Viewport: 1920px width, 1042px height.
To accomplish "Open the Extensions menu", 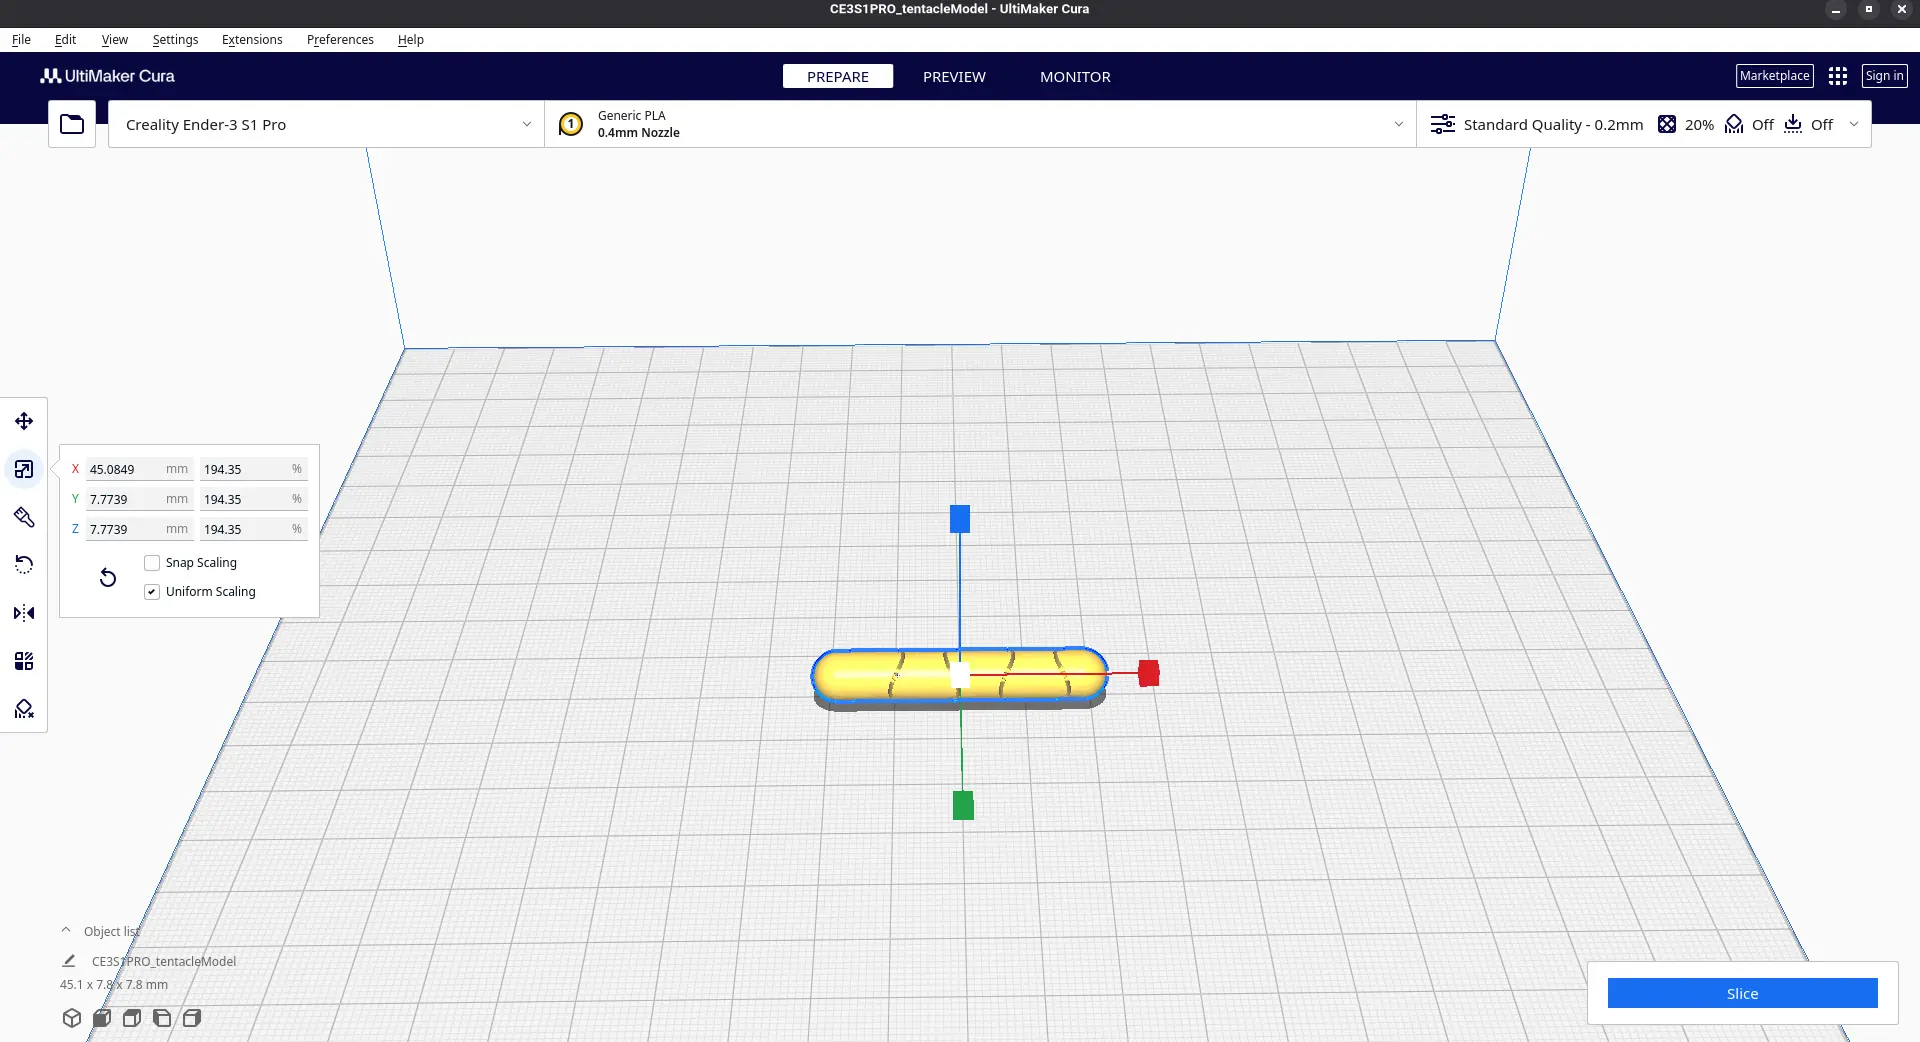I will click(x=251, y=39).
